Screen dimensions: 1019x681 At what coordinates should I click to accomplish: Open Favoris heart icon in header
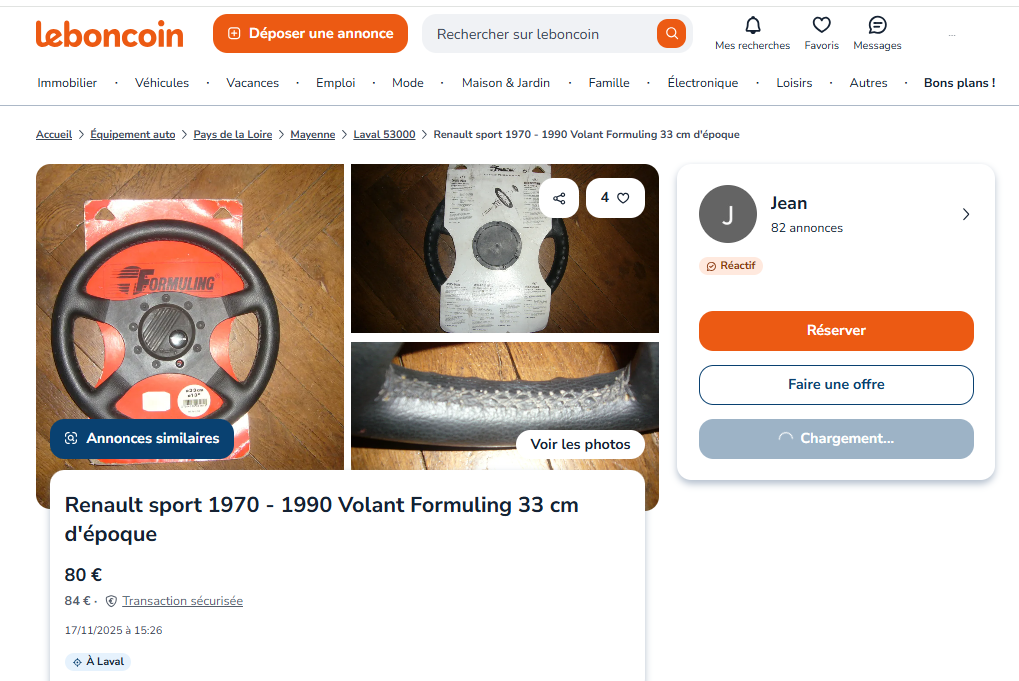pyautogui.click(x=821, y=25)
